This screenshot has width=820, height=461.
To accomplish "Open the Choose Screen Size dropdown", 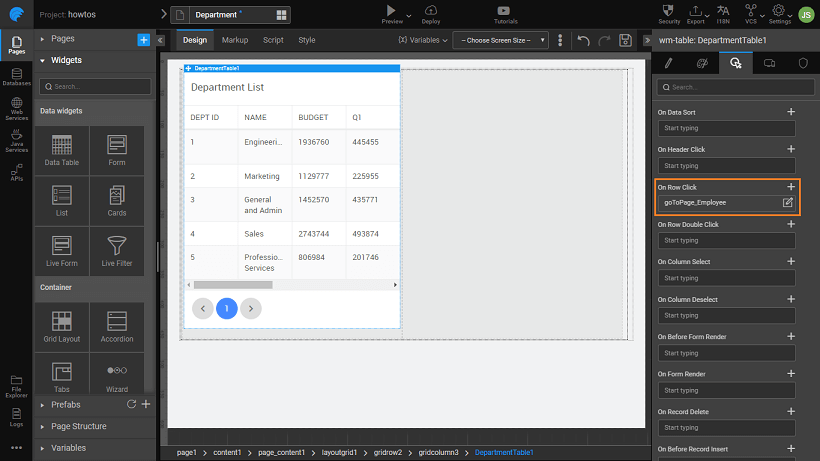I will tap(500, 40).
